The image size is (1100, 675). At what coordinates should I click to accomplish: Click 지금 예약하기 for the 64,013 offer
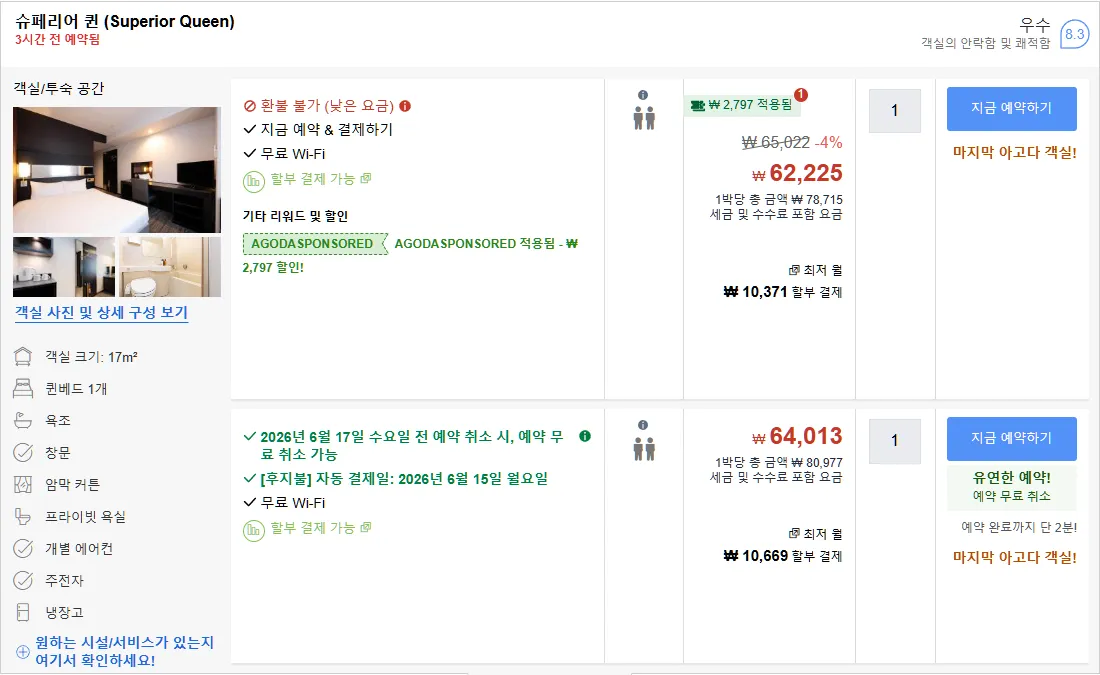[1012, 439]
